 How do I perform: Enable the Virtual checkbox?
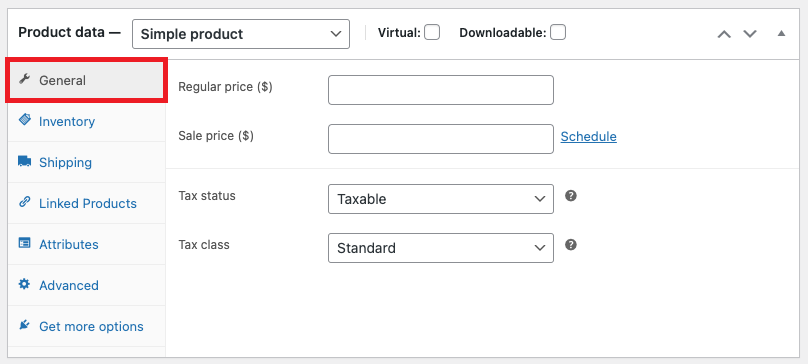pyautogui.click(x=432, y=32)
